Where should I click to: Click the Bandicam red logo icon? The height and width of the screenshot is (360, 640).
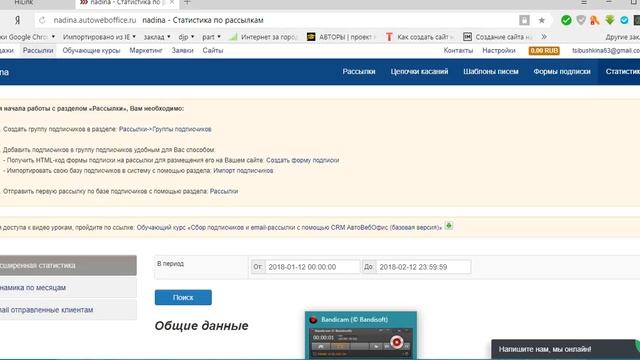[x=313, y=320]
